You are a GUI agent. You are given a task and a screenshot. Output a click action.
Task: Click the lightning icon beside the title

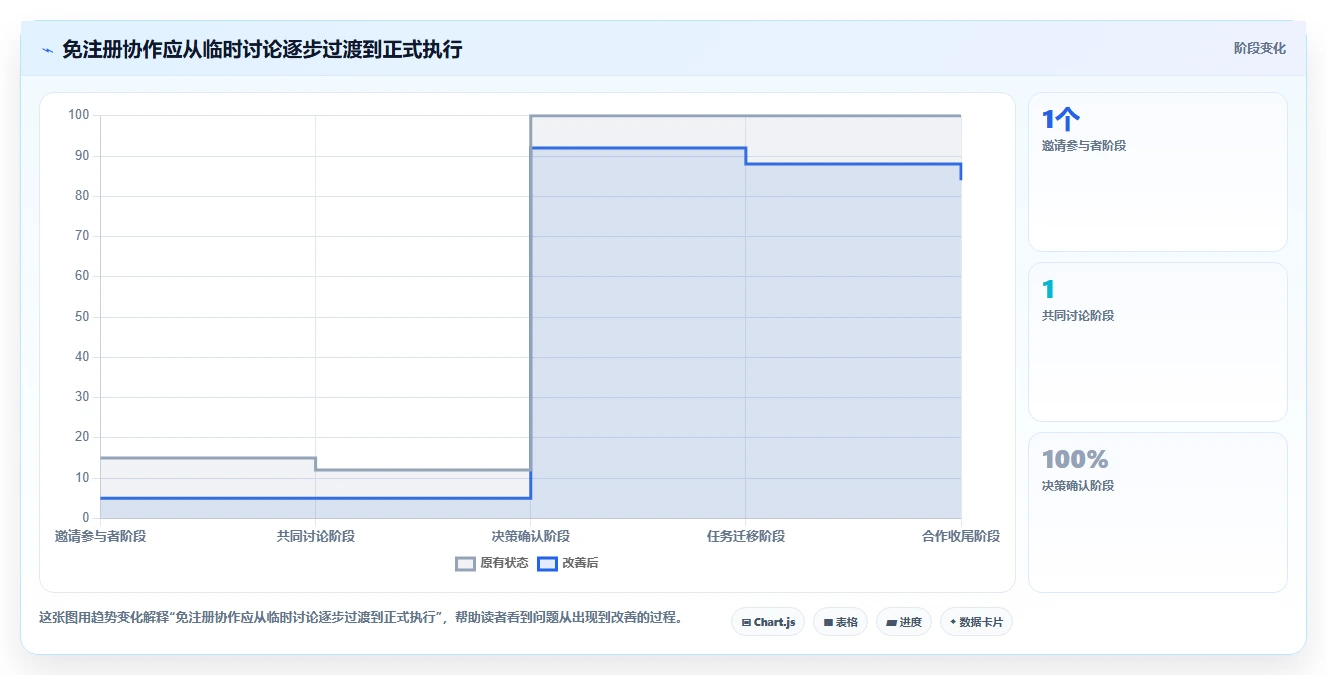point(48,50)
